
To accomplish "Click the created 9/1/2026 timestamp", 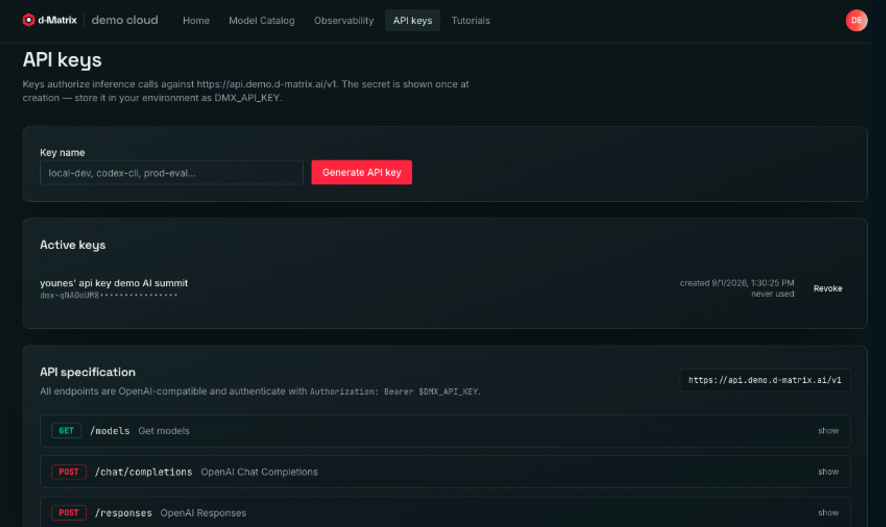I will tap(737, 282).
